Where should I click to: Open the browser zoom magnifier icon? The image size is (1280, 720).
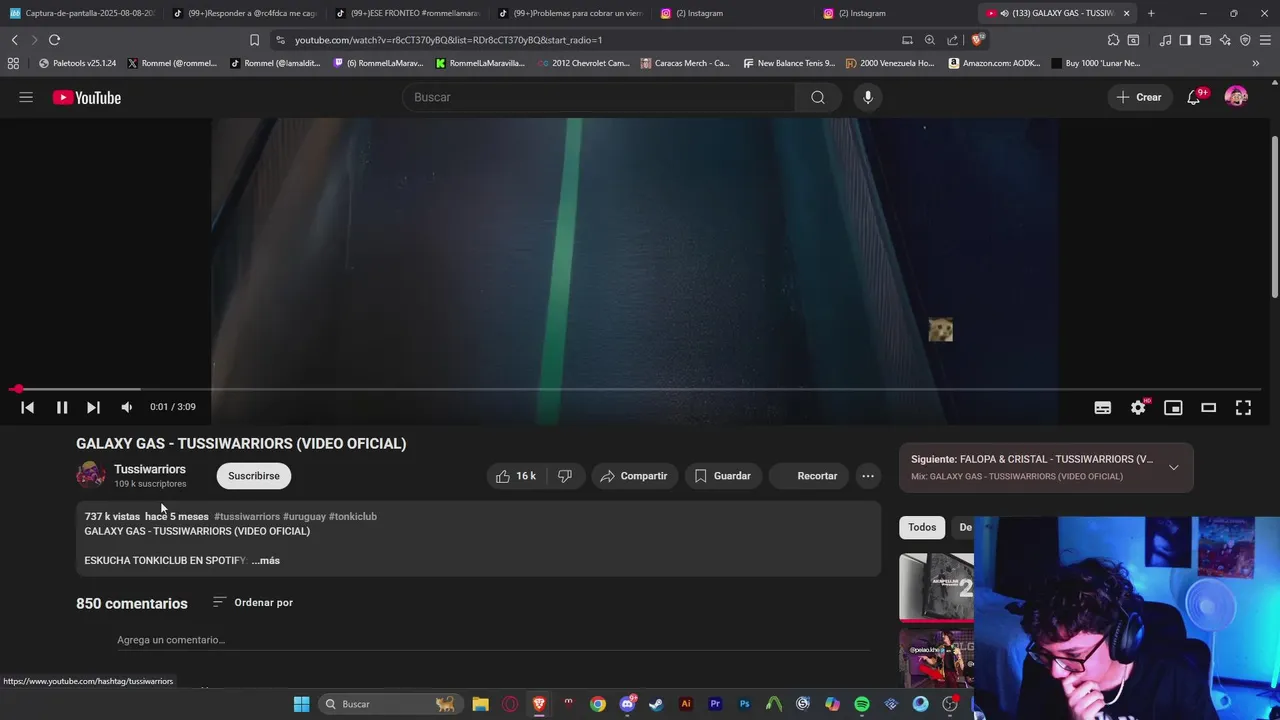pyautogui.click(x=930, y=40)
